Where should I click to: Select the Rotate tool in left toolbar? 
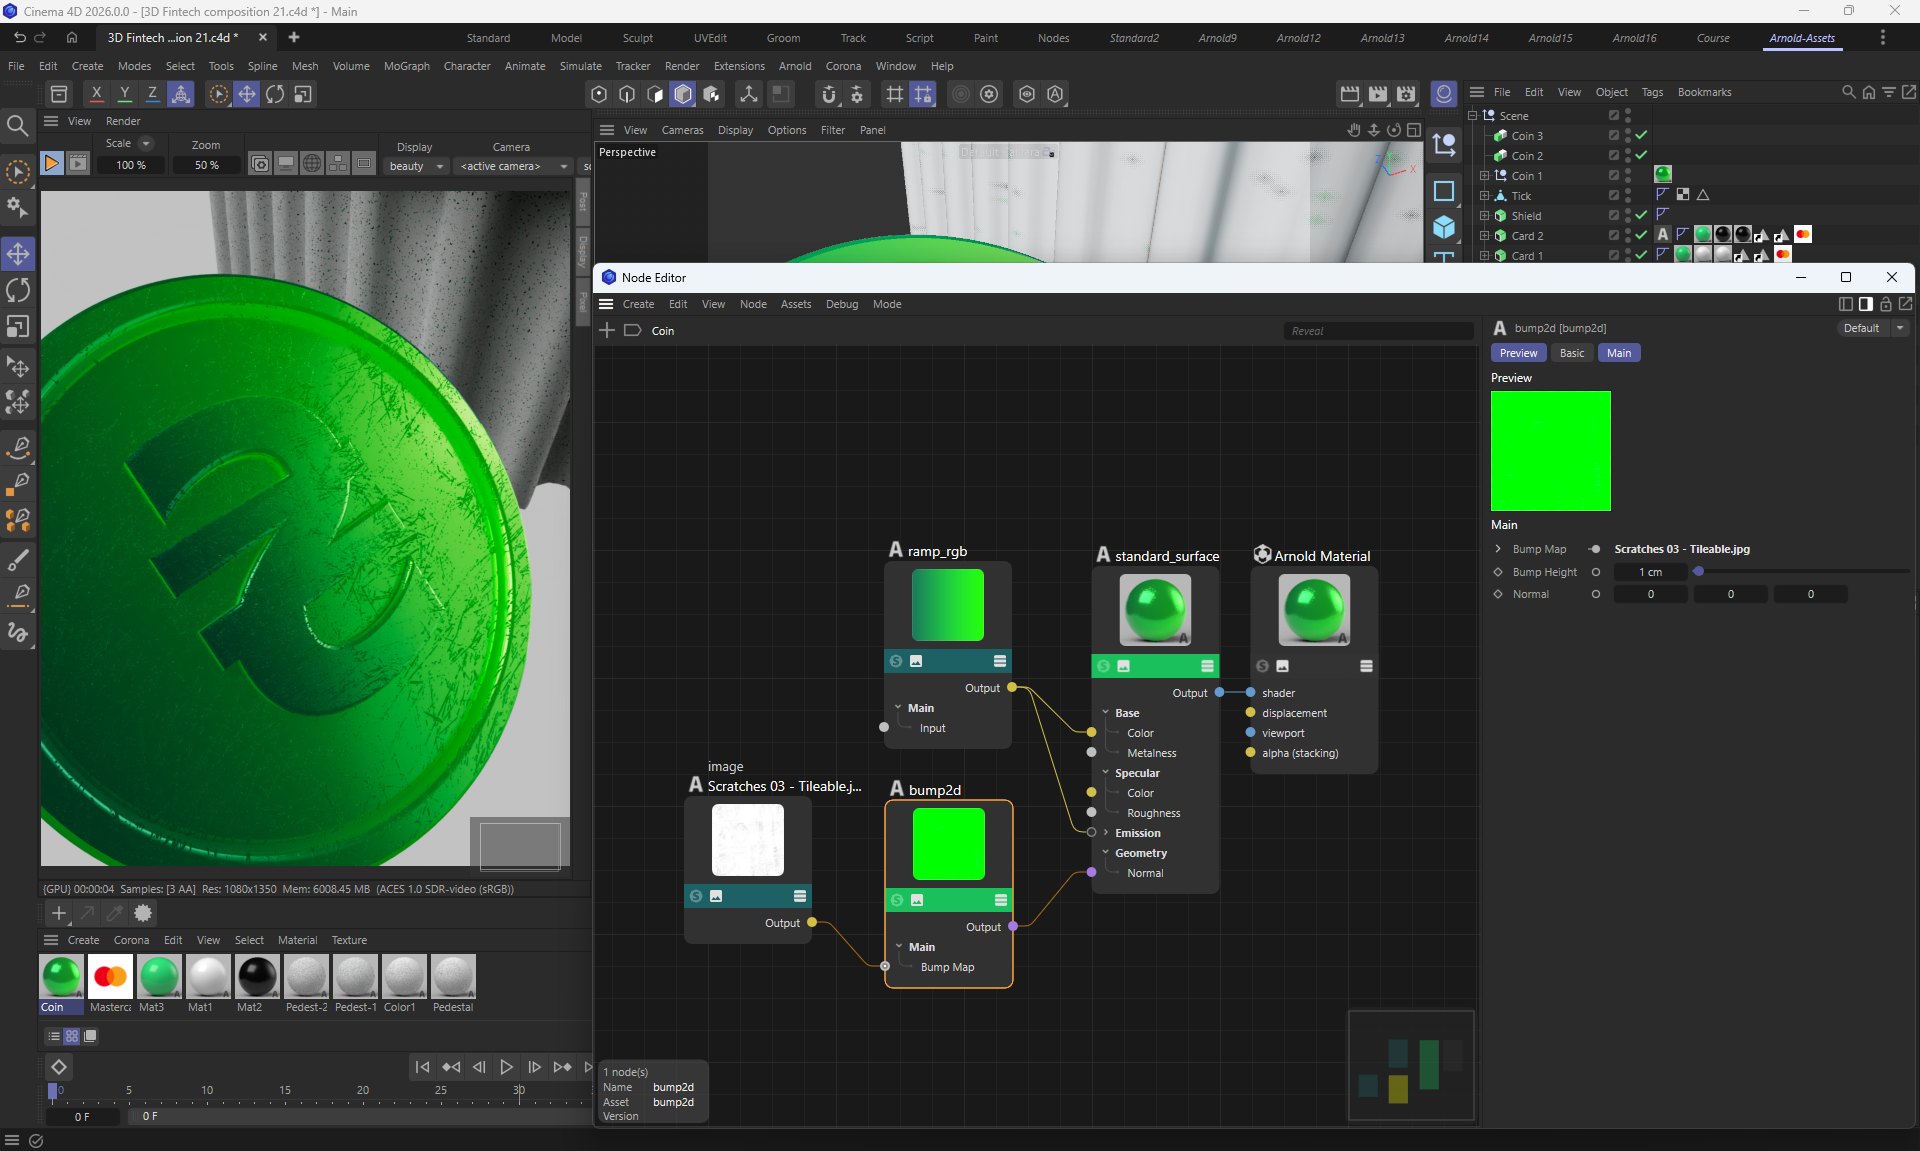coord(18,290)
